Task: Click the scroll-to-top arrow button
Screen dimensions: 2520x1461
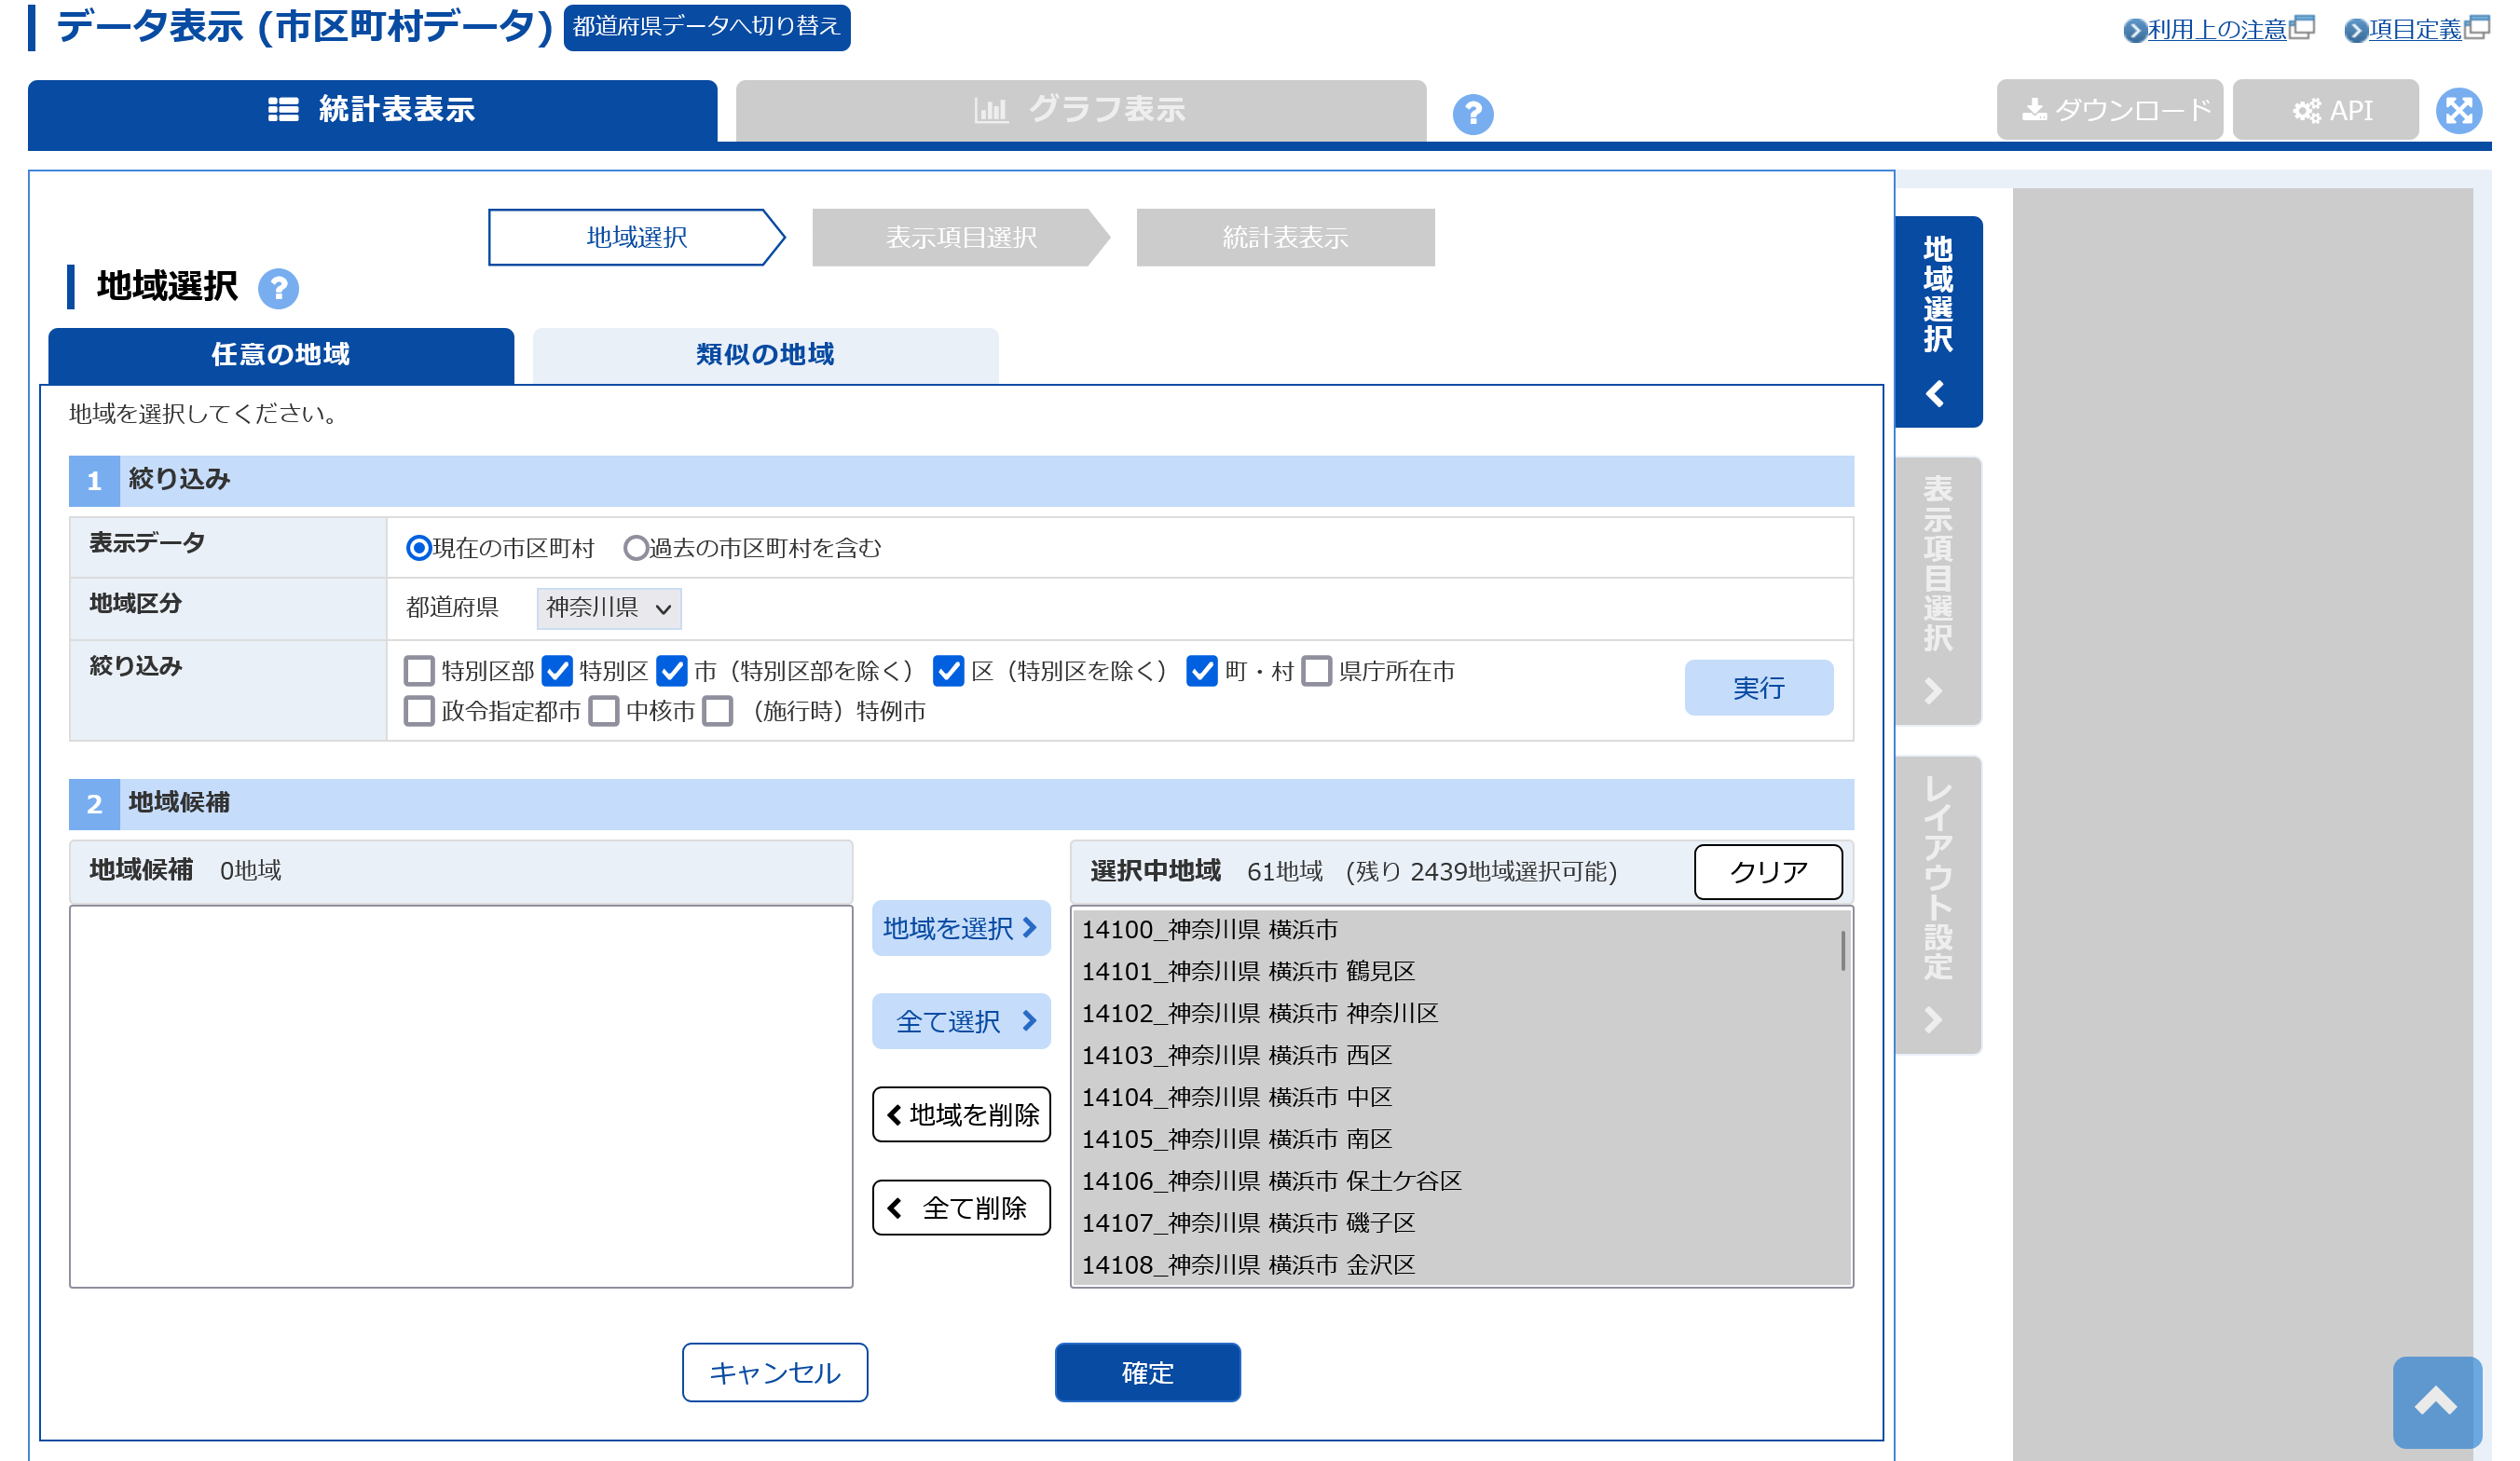Action: click(2436, 1401)
